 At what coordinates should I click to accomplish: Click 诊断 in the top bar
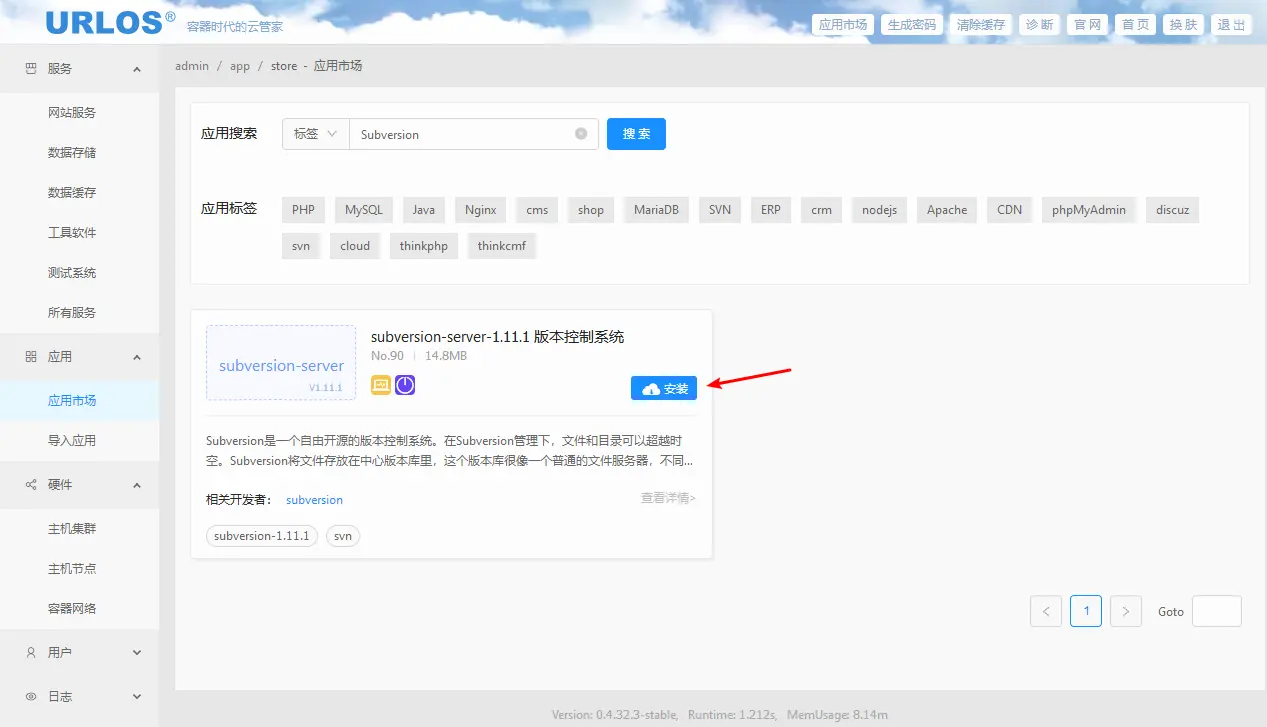[1040, 25]
